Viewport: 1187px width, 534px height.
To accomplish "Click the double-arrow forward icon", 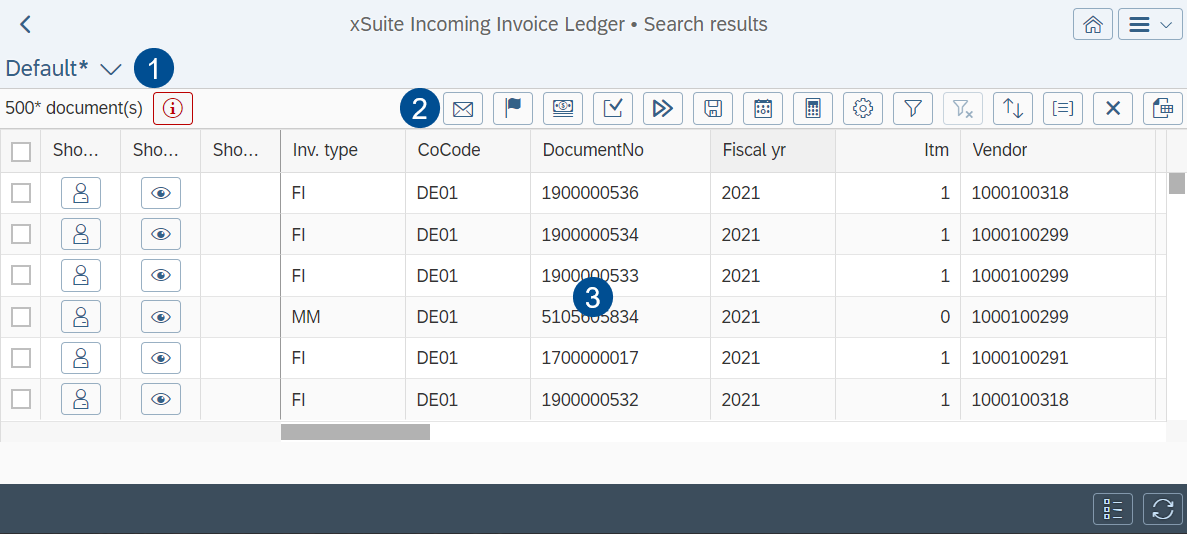I will [x=663, y=109].
